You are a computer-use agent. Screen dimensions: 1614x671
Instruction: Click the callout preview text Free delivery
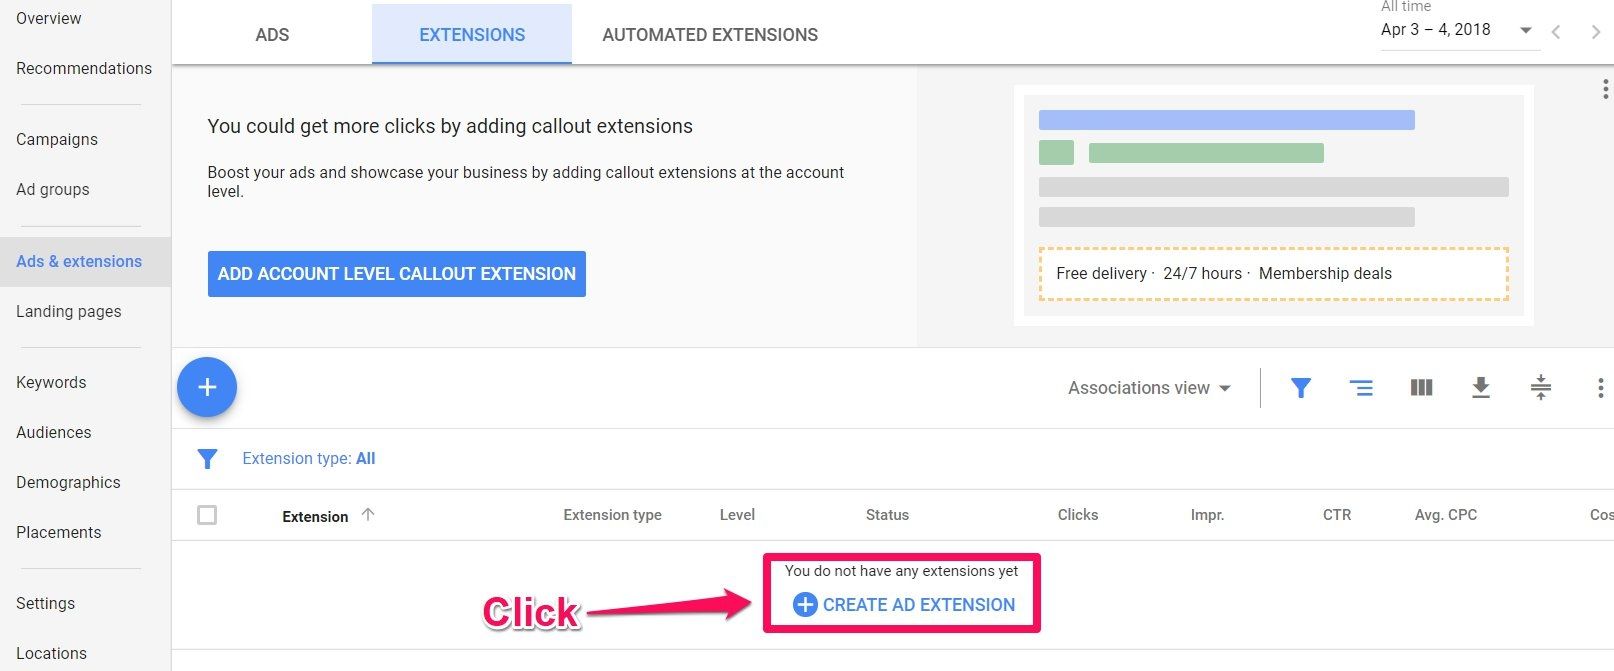(1101, 273)
